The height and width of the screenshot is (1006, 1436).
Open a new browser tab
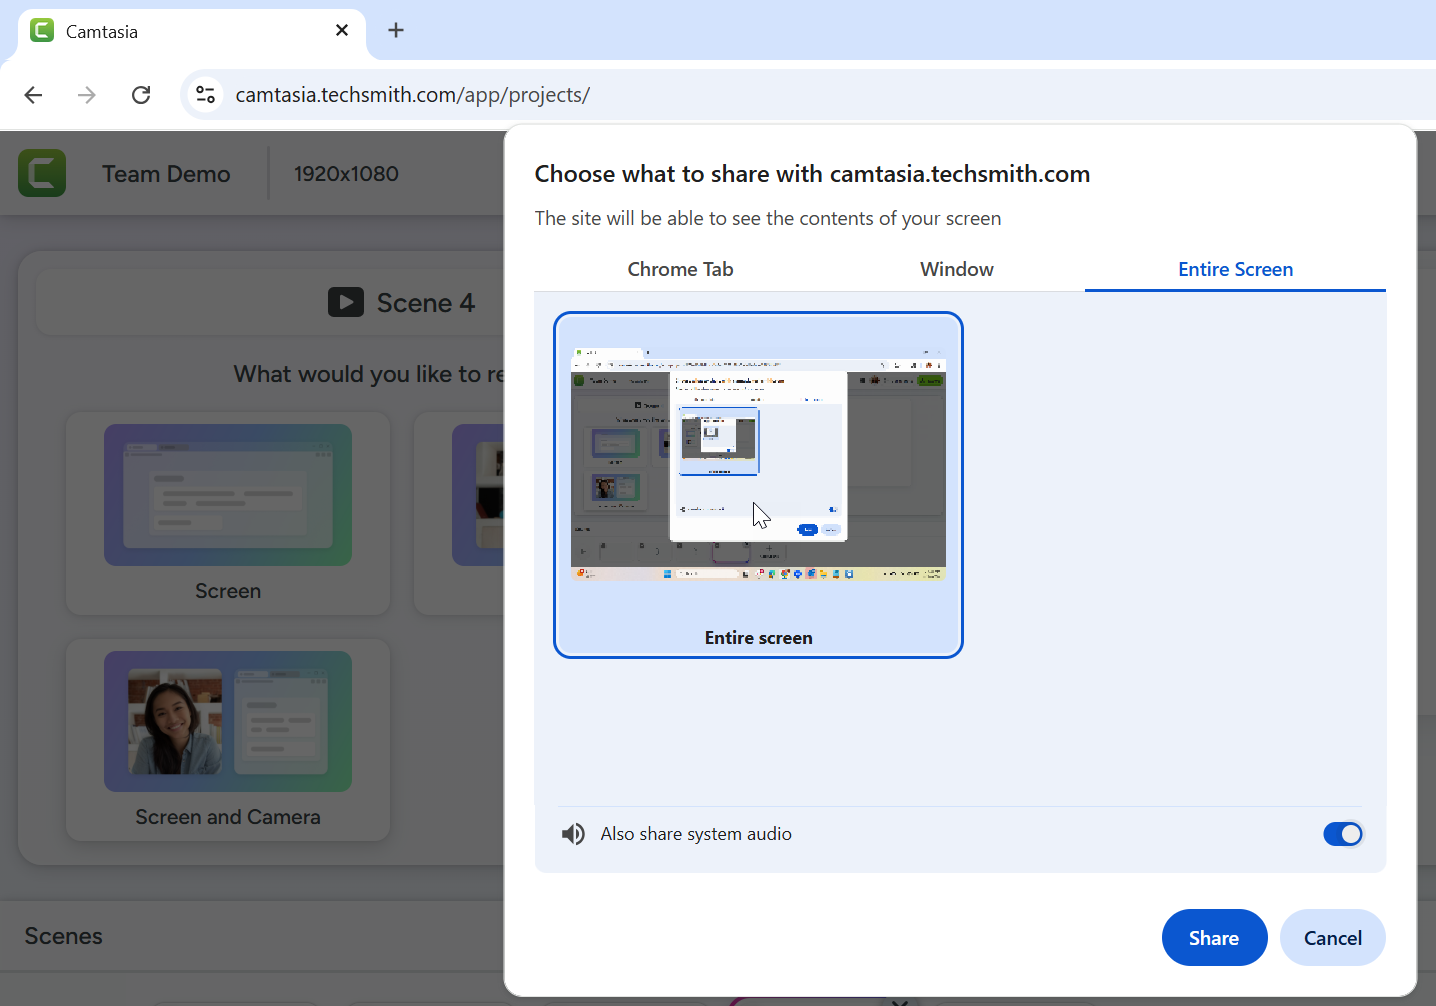click(396, 30)
